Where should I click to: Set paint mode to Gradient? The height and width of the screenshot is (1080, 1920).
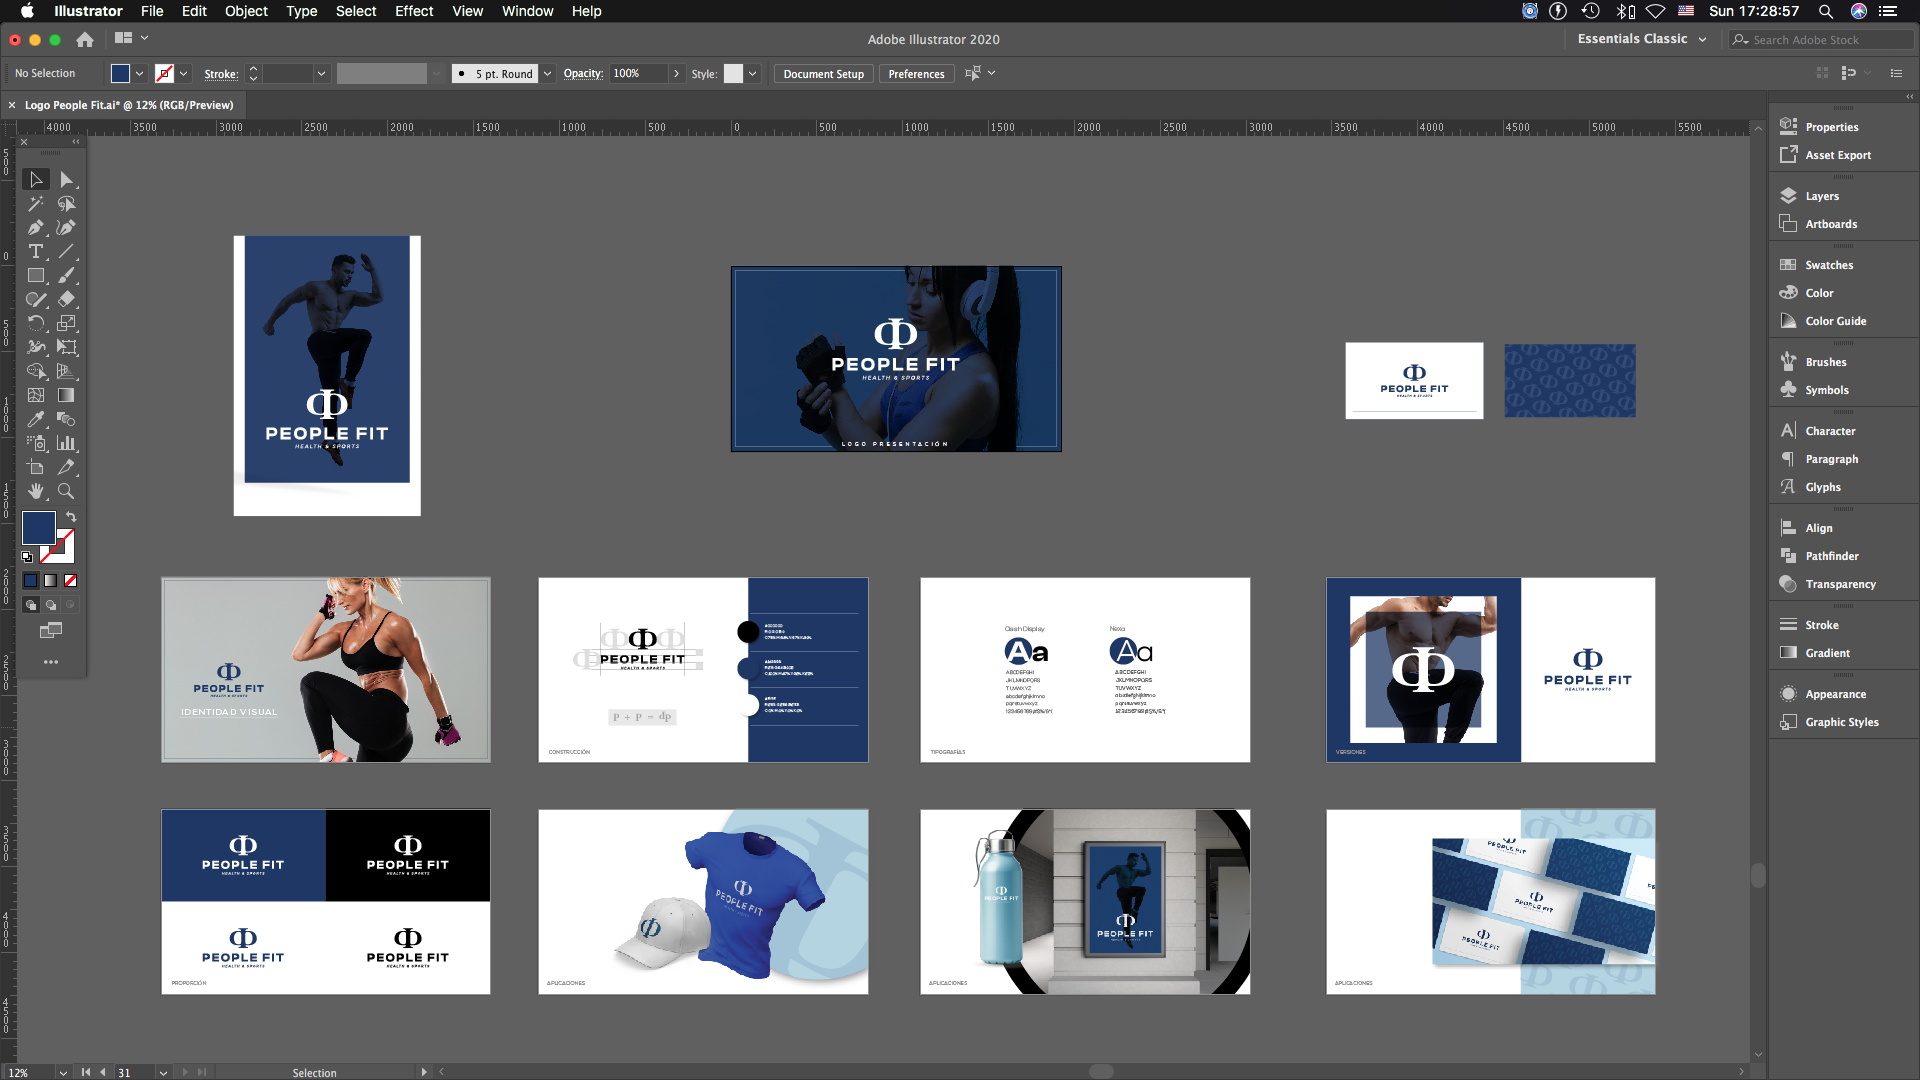point(50,581)
